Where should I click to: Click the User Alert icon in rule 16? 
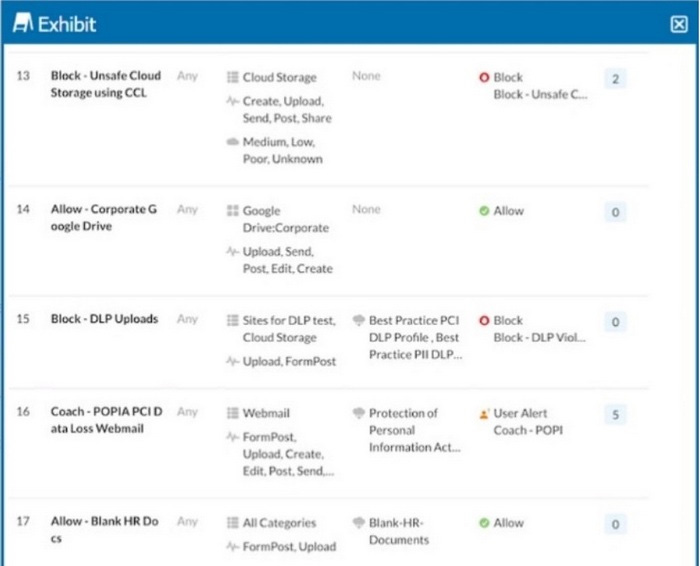pos(484,414)
